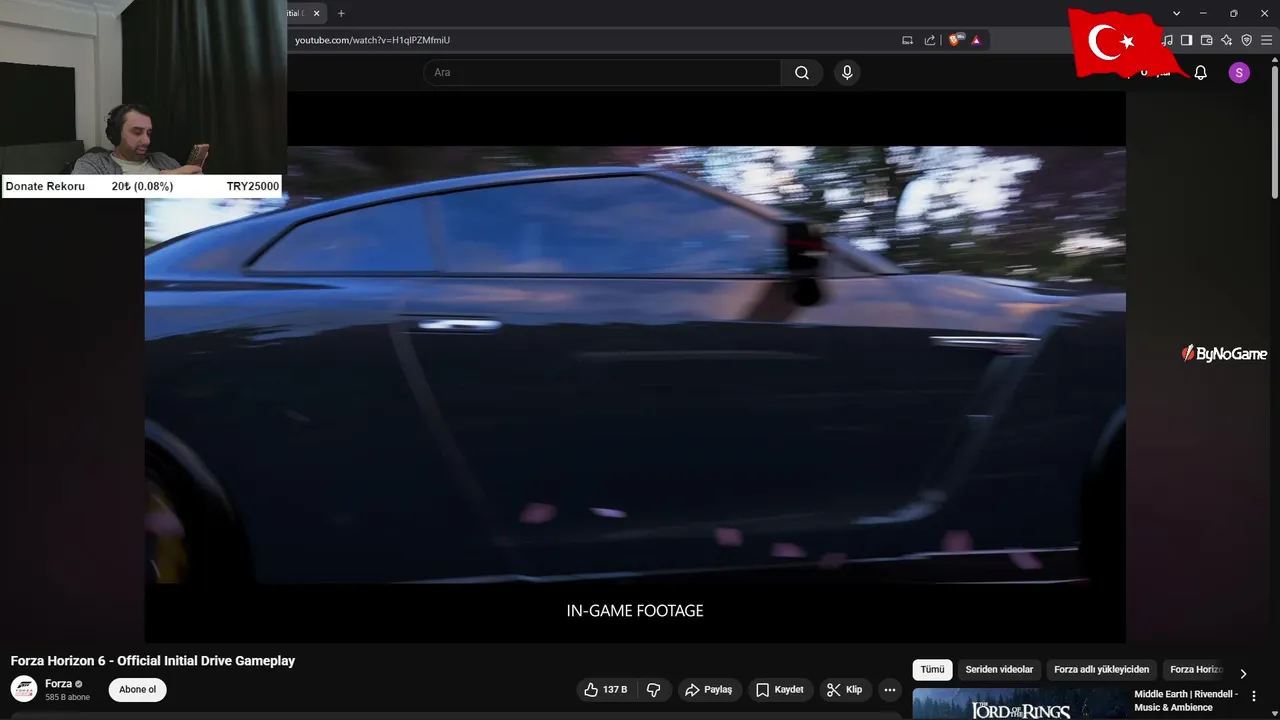This screenshot has width=1280, height=720.
Task: Close the current YouTube tab
Action: tap(317, 13)
